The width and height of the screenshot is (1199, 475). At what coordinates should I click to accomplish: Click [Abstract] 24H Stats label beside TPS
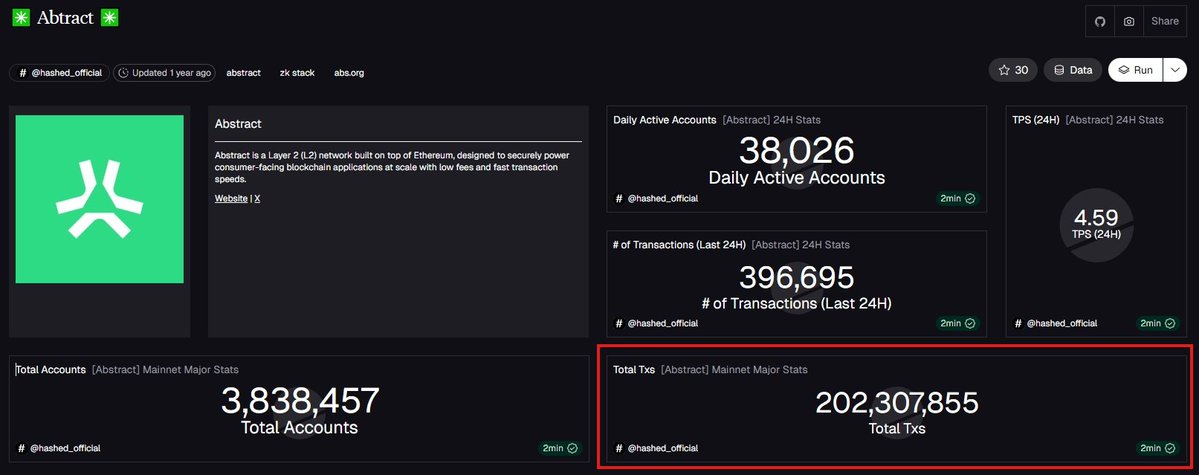click(x=1115, y=120)
